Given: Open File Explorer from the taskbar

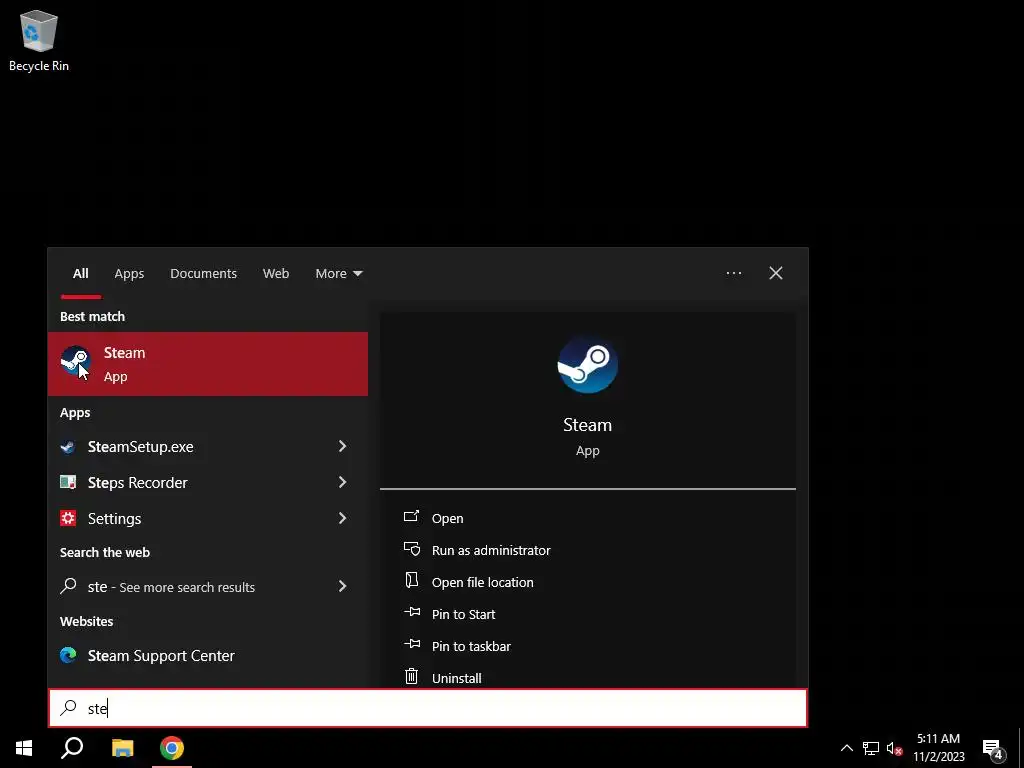Looking at the screenshot, I should (x=122, y=748).
